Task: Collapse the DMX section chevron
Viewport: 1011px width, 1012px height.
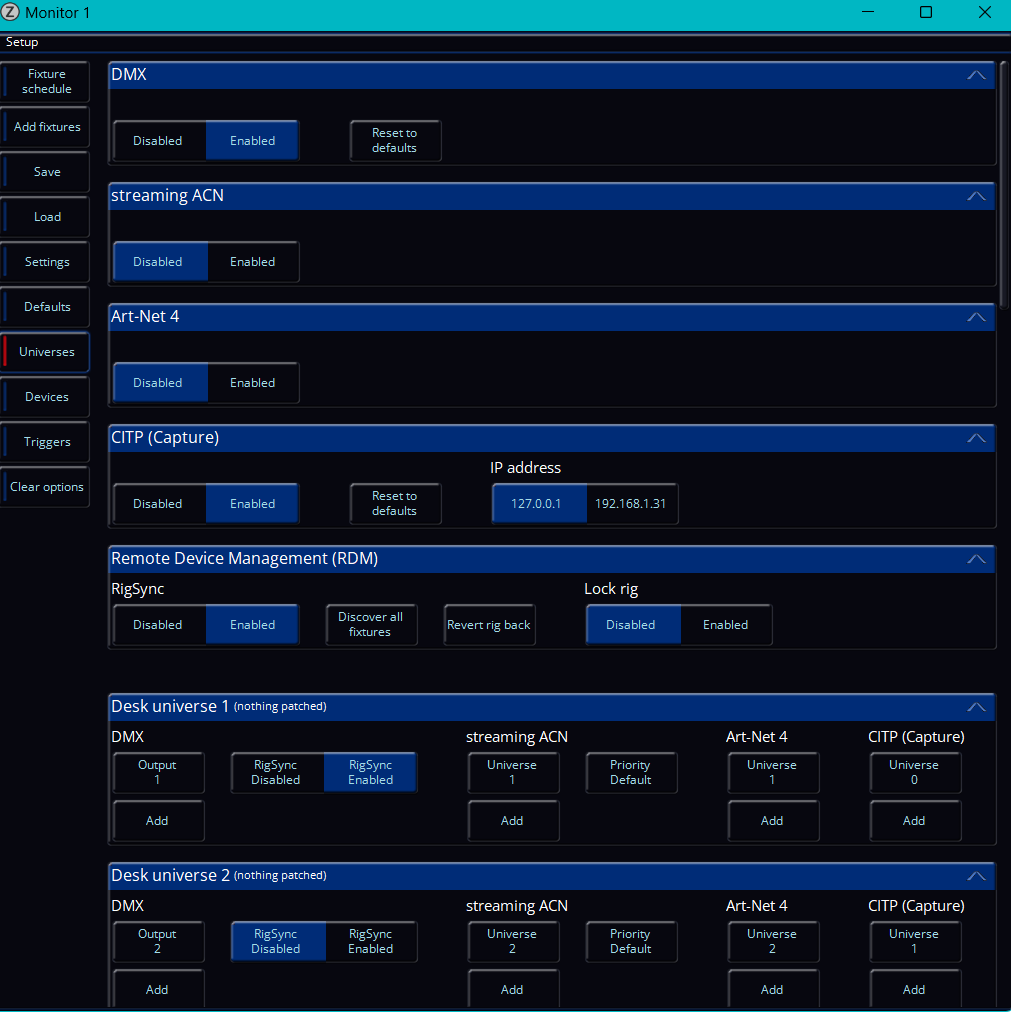Action: pyautogui.click(x=976, y=75)
